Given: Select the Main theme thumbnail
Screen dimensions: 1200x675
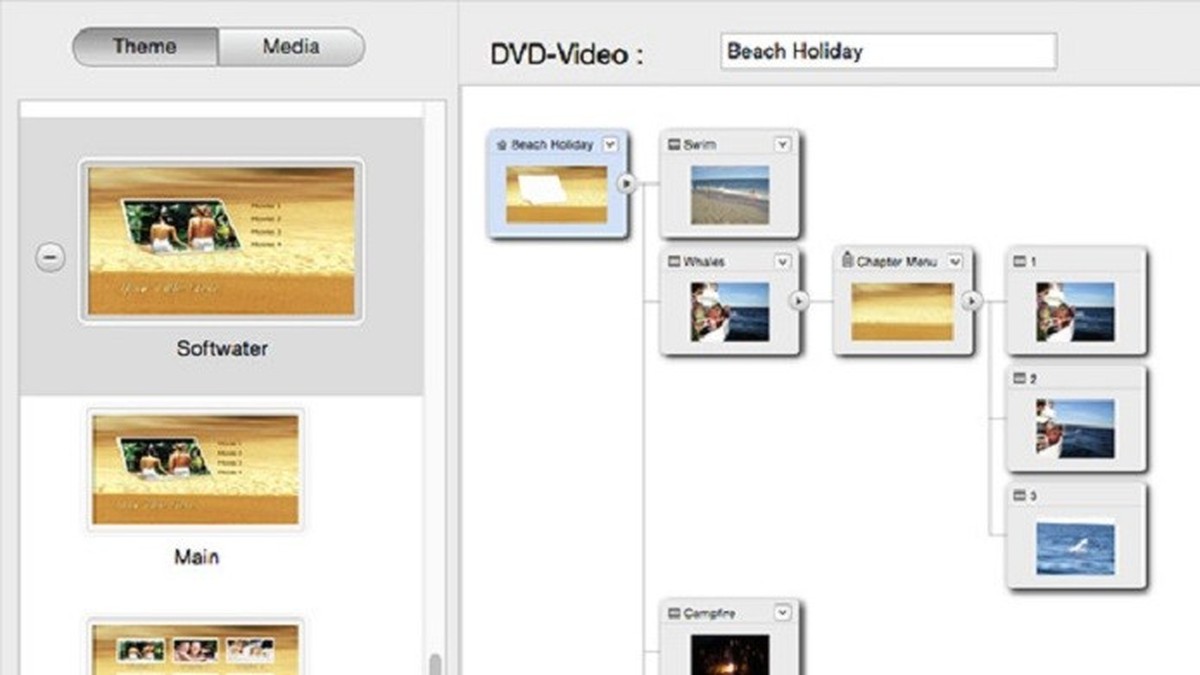Looking at the screenshot, I should tap(193, 470).
